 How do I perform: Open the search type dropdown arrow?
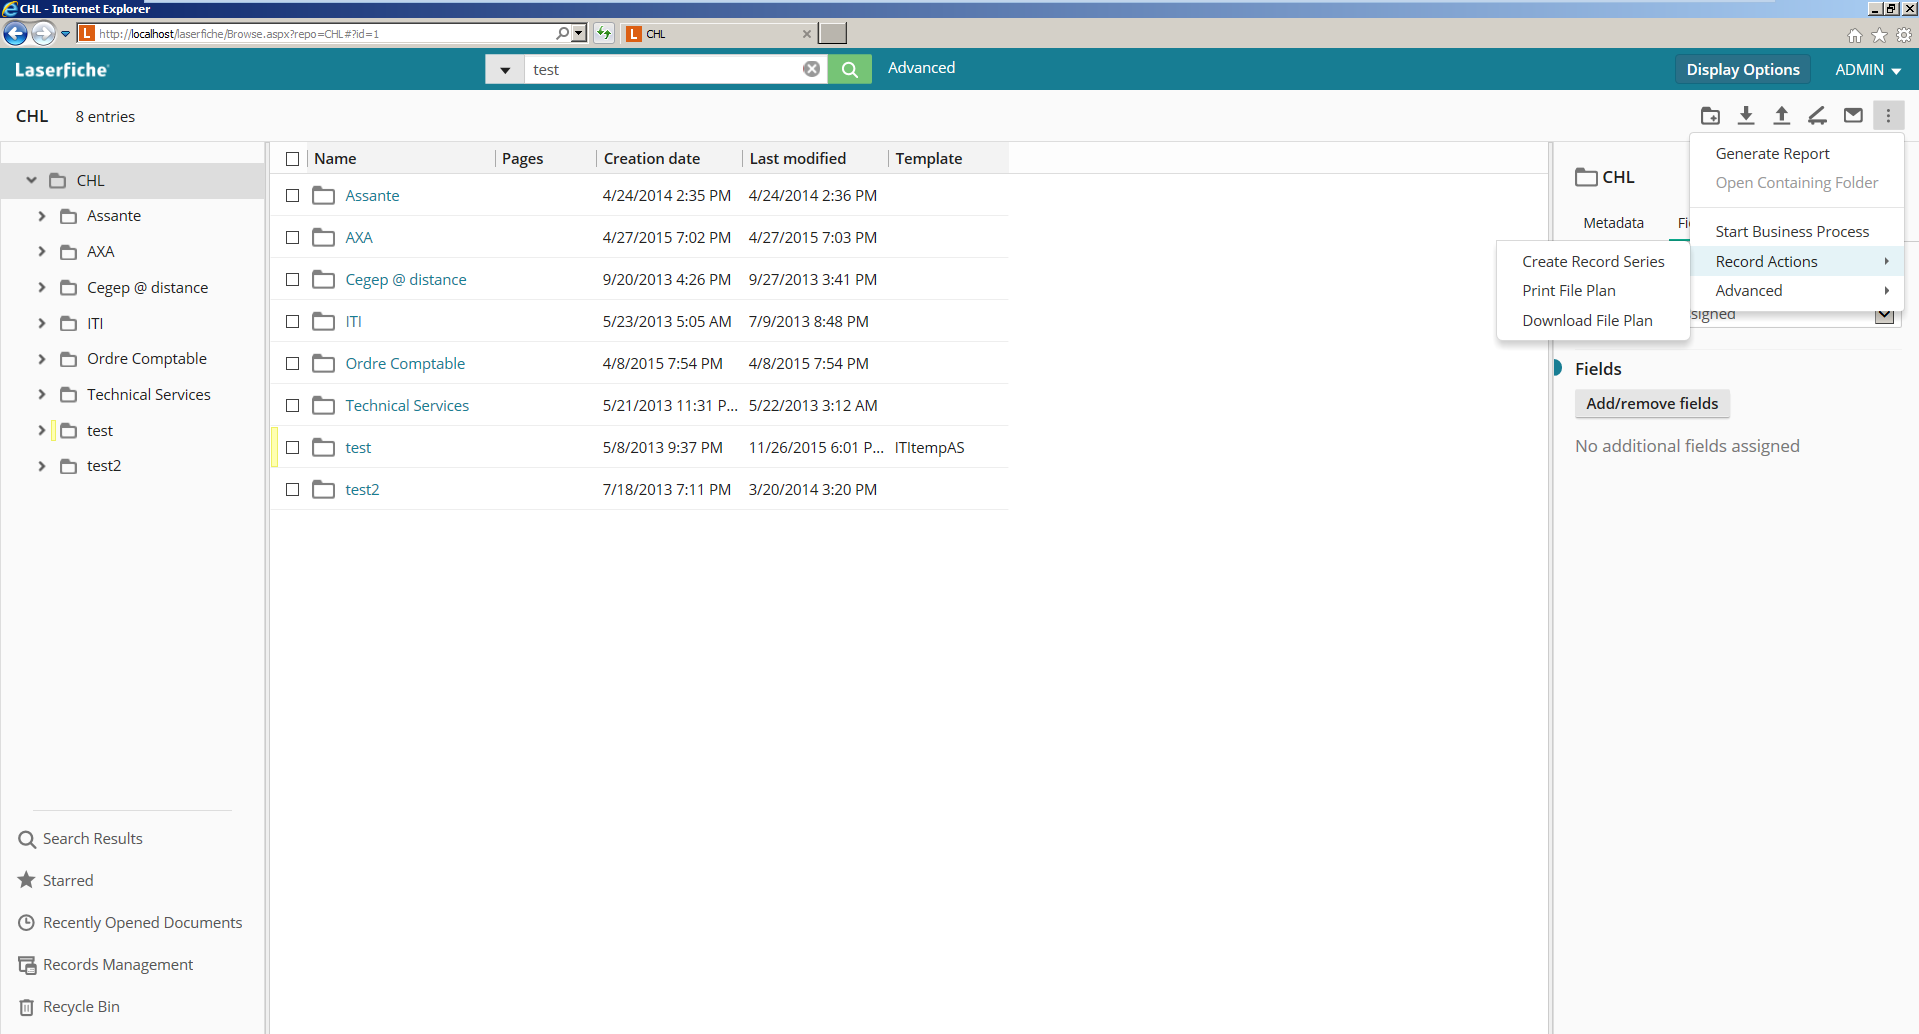click(505, 69)
